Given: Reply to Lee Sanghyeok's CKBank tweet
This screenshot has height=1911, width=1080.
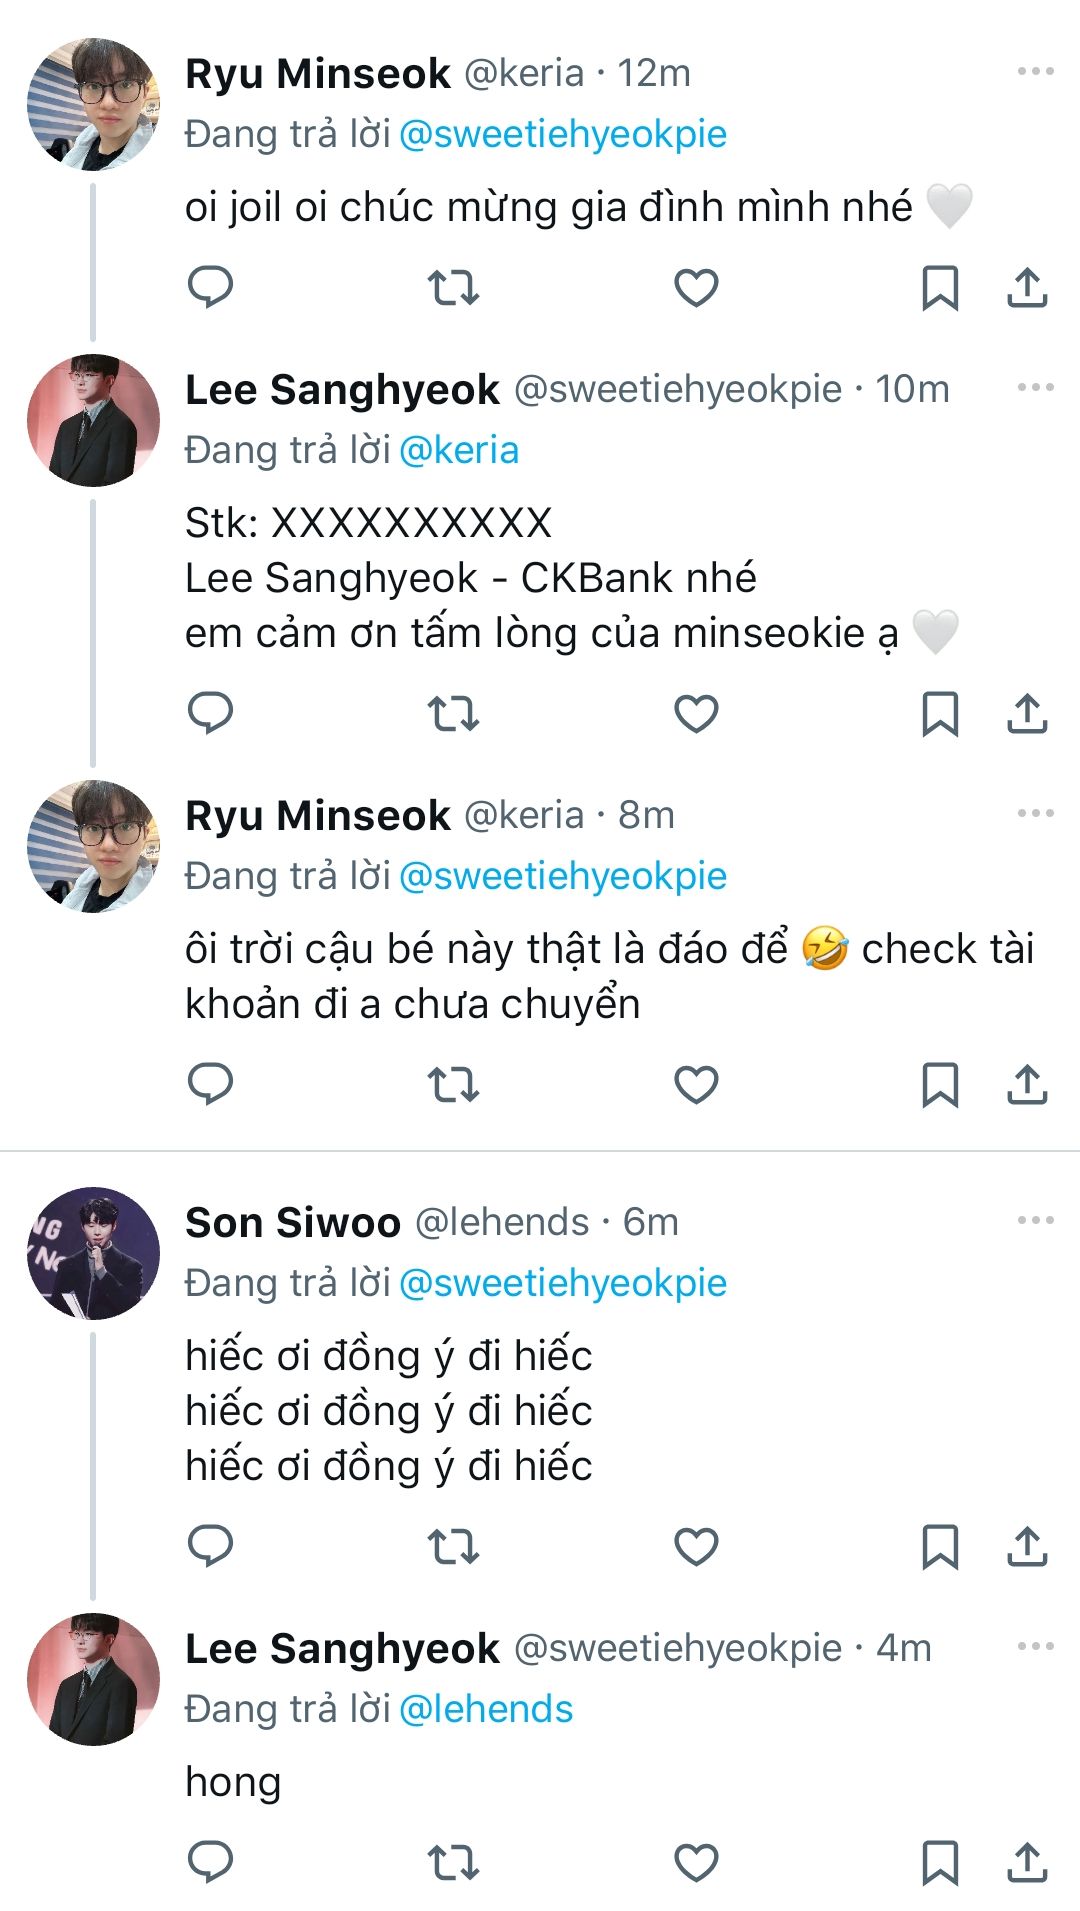Looking at the screenshot, I should [x=210, y=714].
